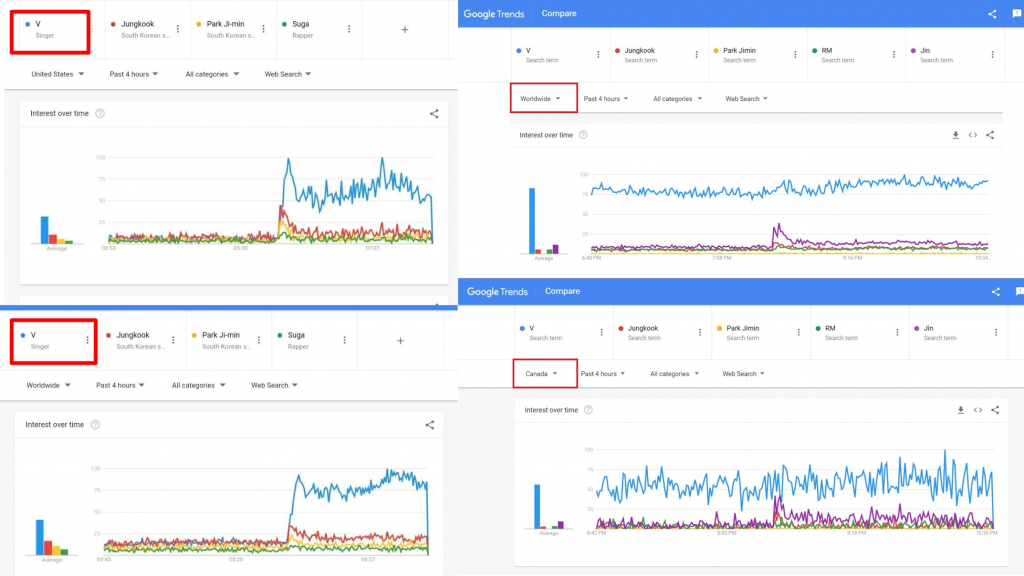
Task: Open the United States region dropdown
Action: point(57,74)
